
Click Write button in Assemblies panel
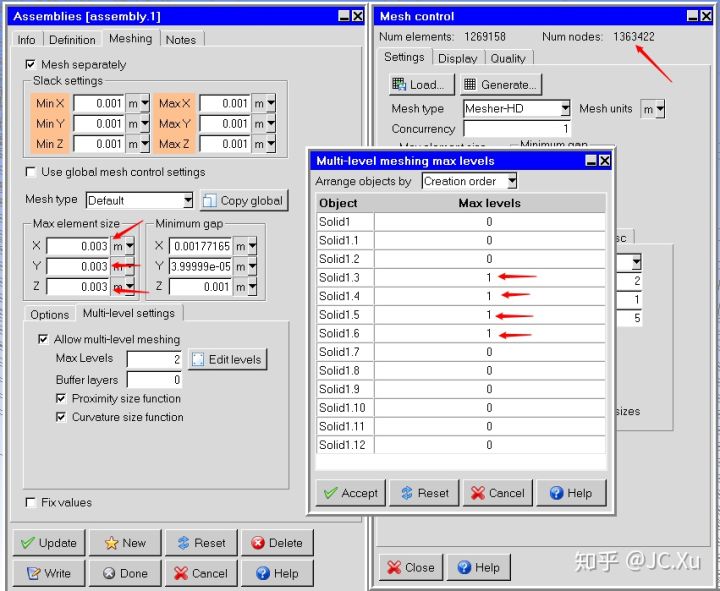pos(49,573)
